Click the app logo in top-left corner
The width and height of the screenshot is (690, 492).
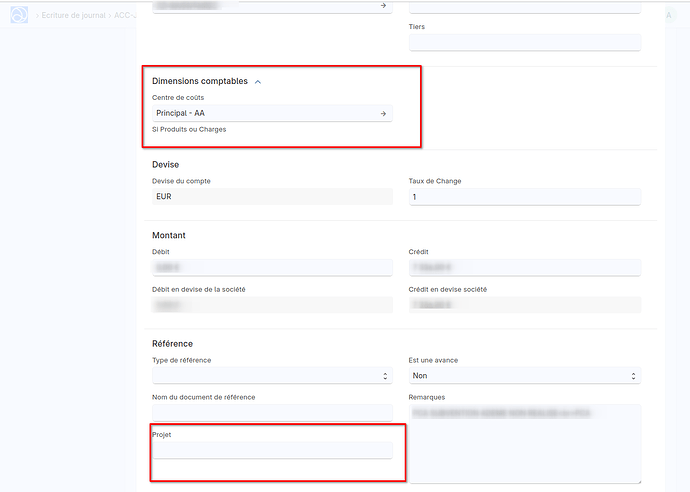point(20,15)
